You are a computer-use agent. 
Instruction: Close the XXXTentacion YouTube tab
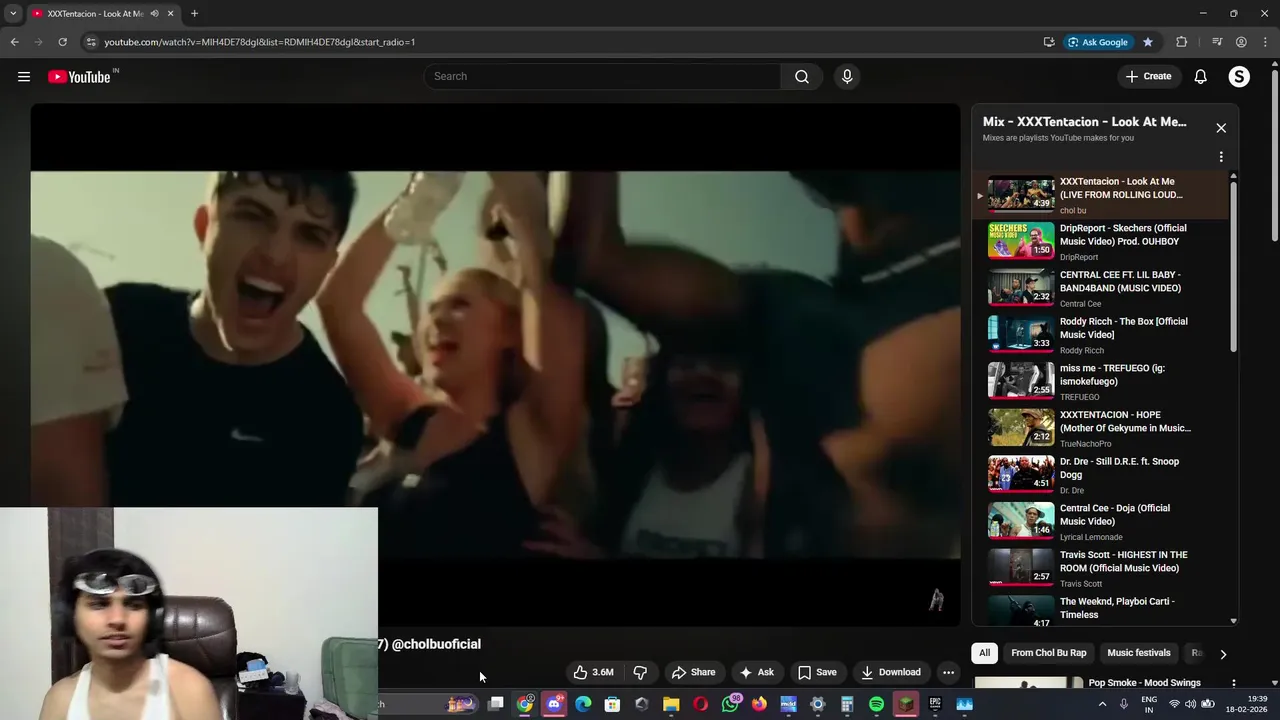(x=170, y=14)
